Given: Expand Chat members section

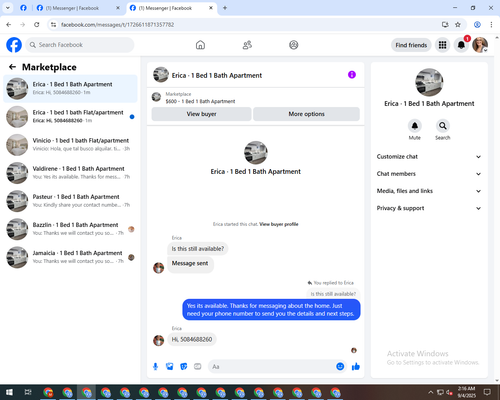Looking at the screenshot, I should (x=429, y=174).
